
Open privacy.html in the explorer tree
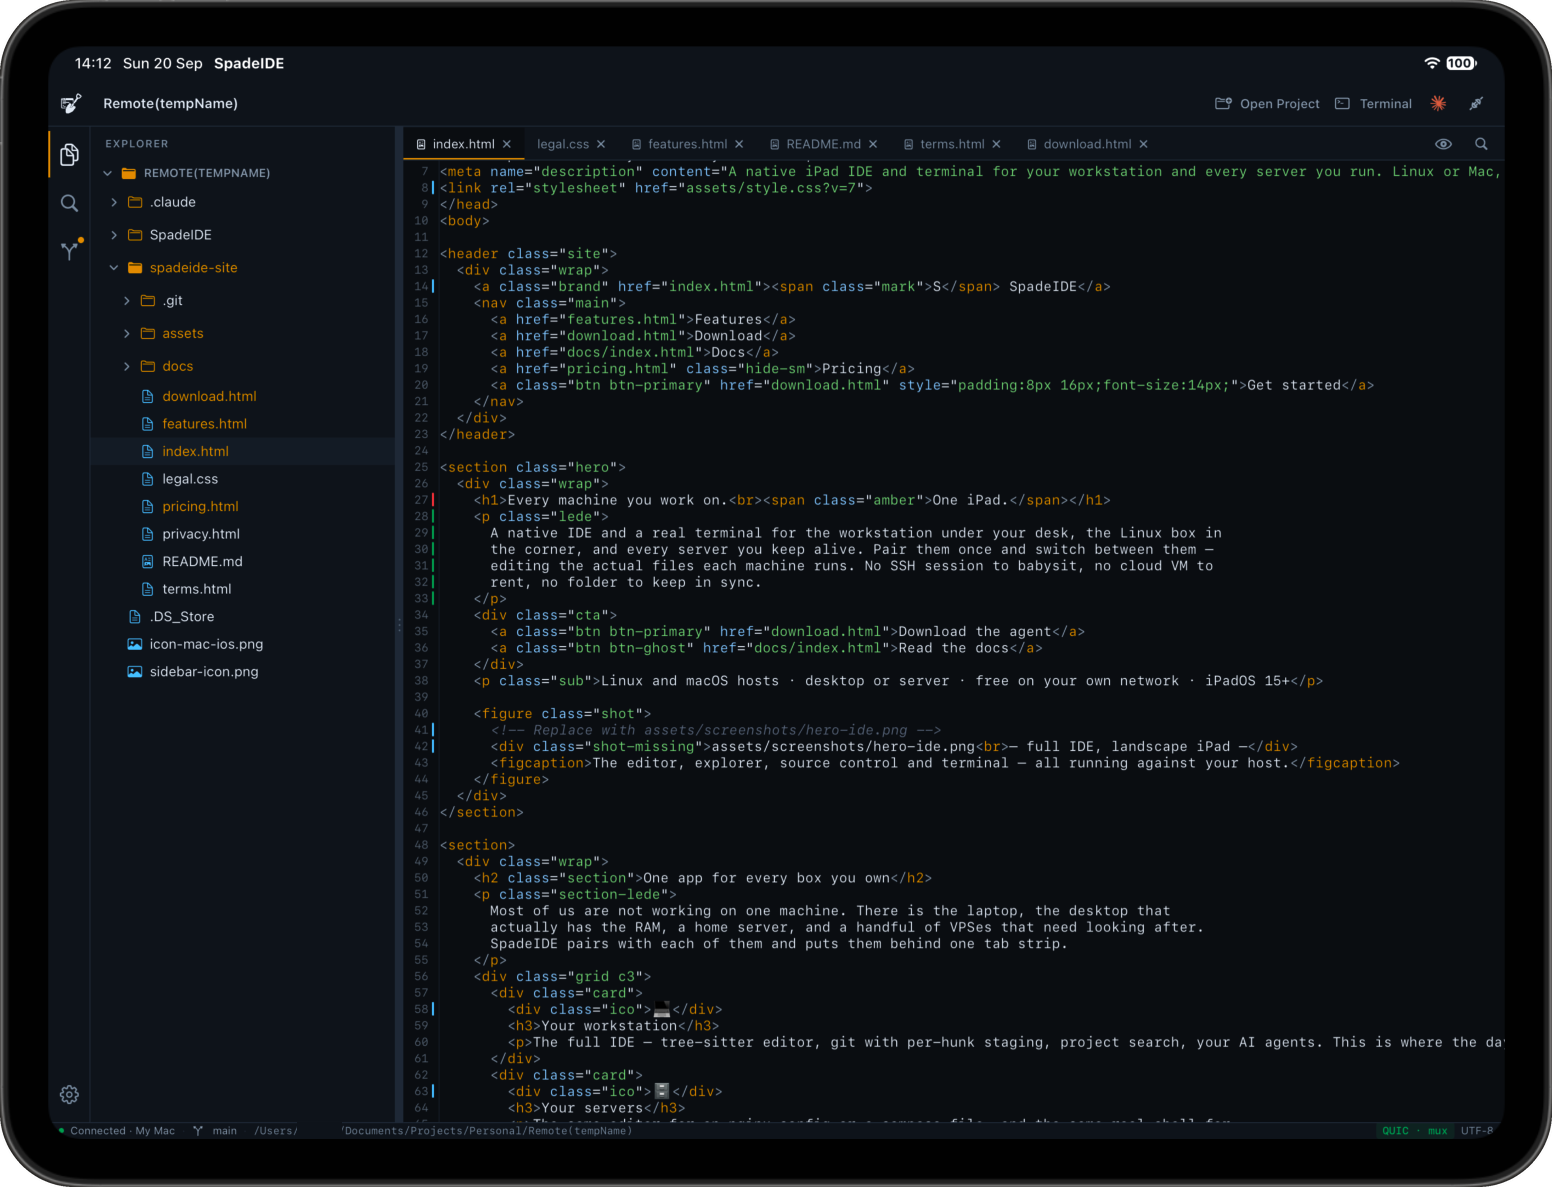click(201, 534)
